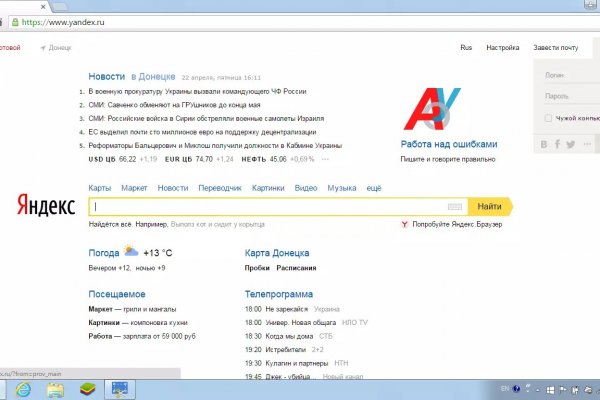
Task: Click the VK social login icon
Action: pos(545,144)
